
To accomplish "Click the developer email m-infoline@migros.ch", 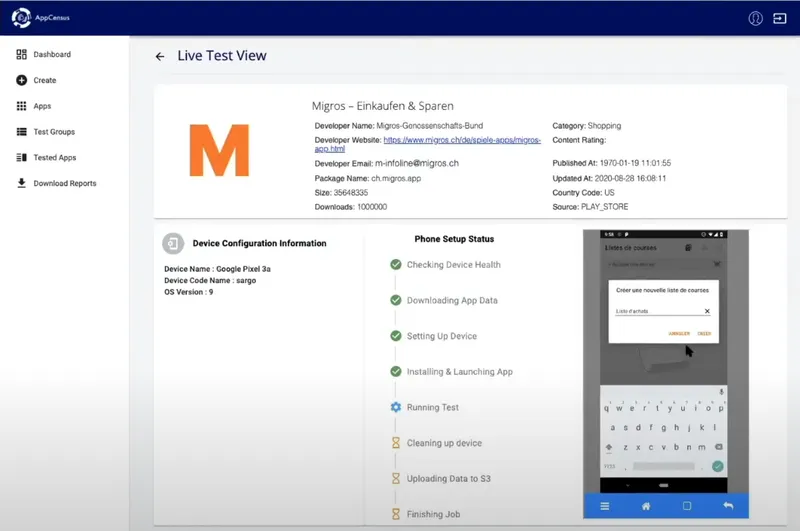I will pyautogui.click(x=417, y=163).
